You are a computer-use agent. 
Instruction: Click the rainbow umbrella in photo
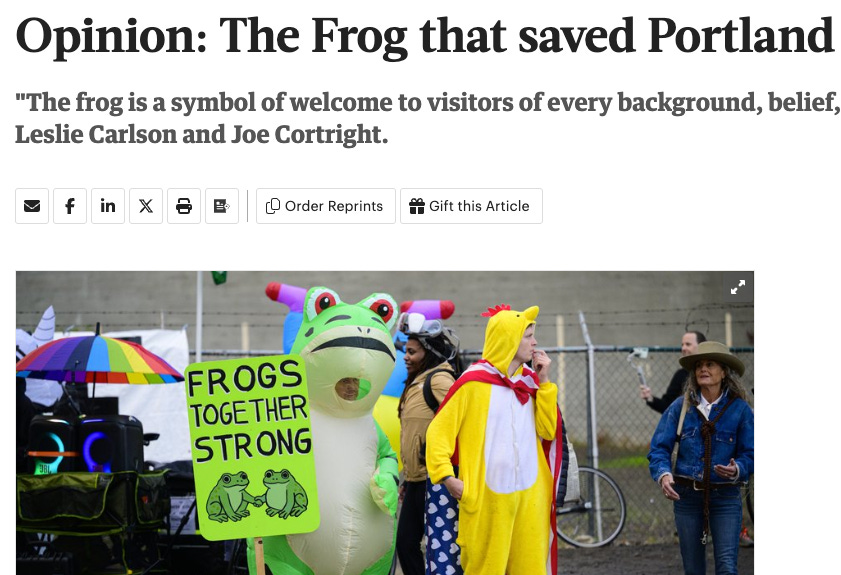tap(100, 359)
